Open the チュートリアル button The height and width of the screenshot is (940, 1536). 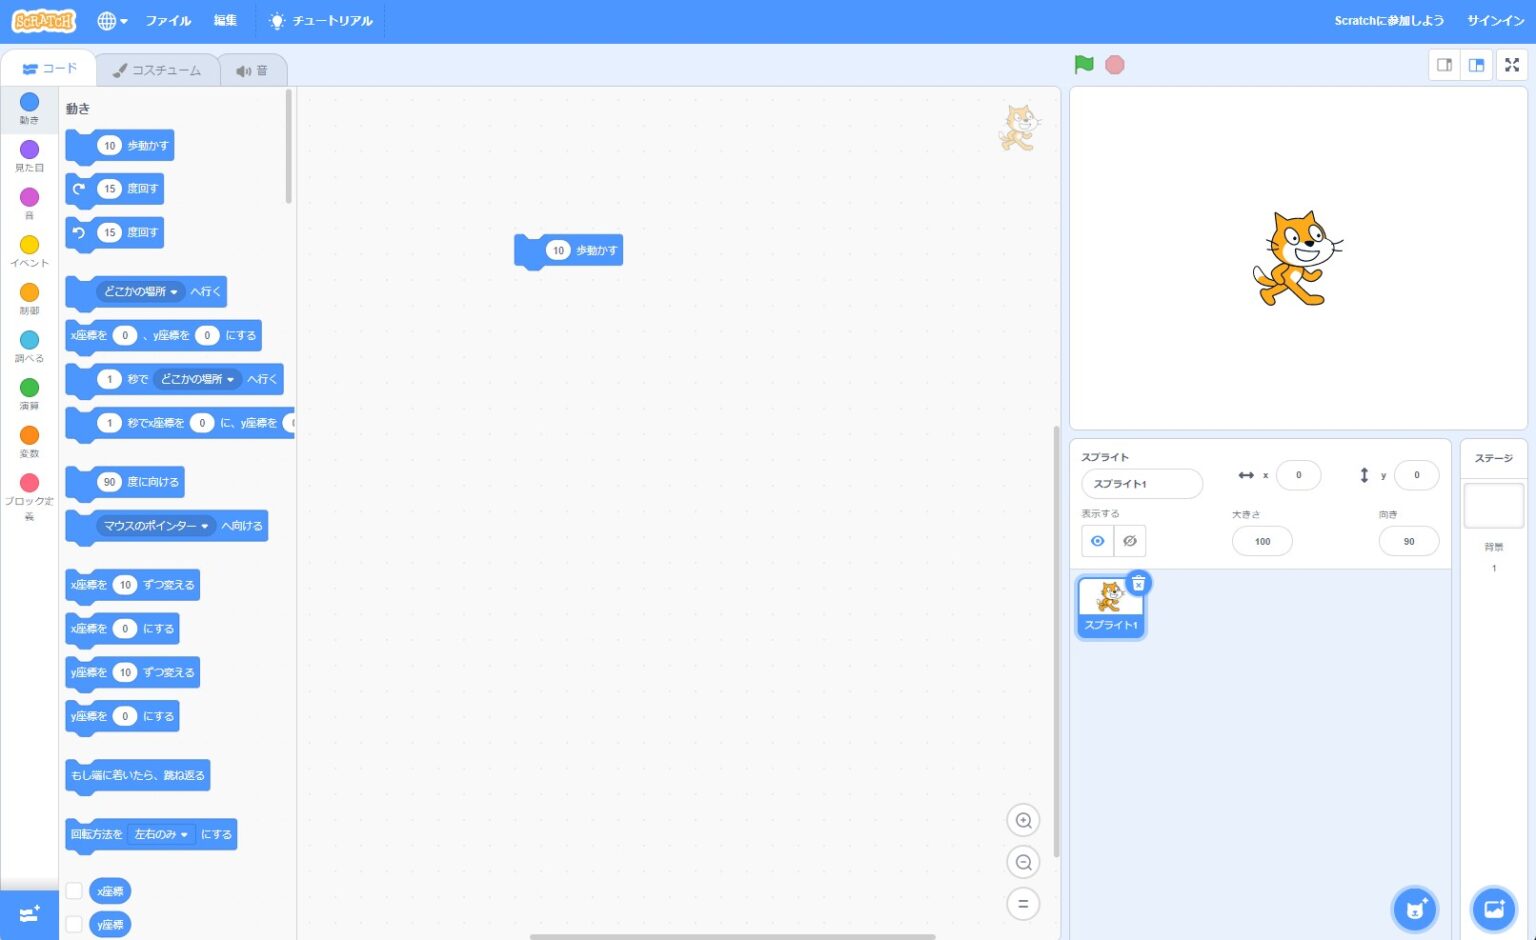(x=321, y=21)
